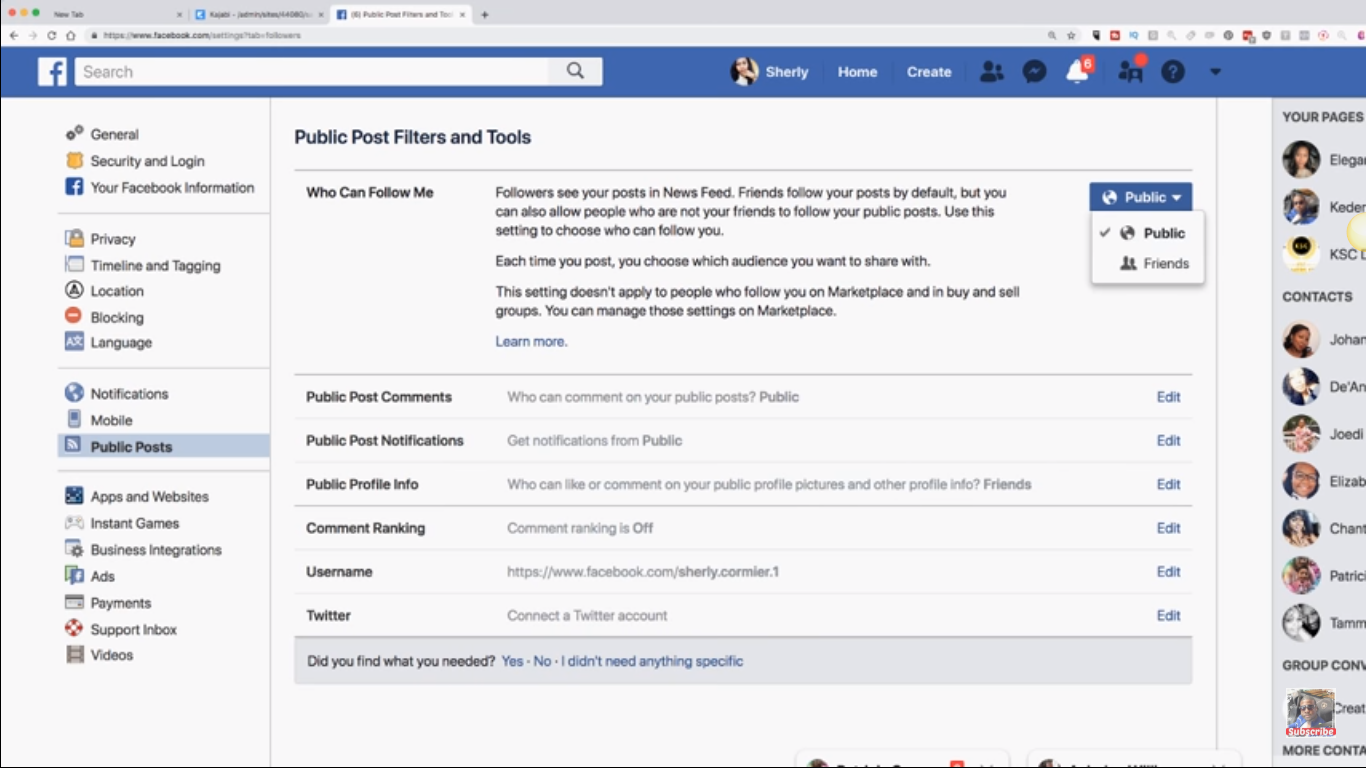Click the Blocking red icon
The image size is (1366, 768).
click(74, 317)
